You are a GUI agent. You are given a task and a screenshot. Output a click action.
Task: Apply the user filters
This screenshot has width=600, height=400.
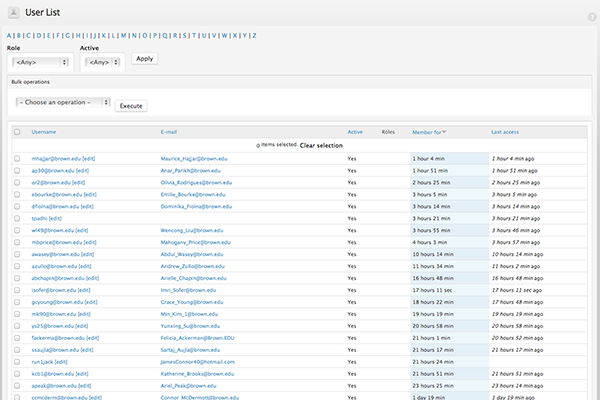coord(145,59)
